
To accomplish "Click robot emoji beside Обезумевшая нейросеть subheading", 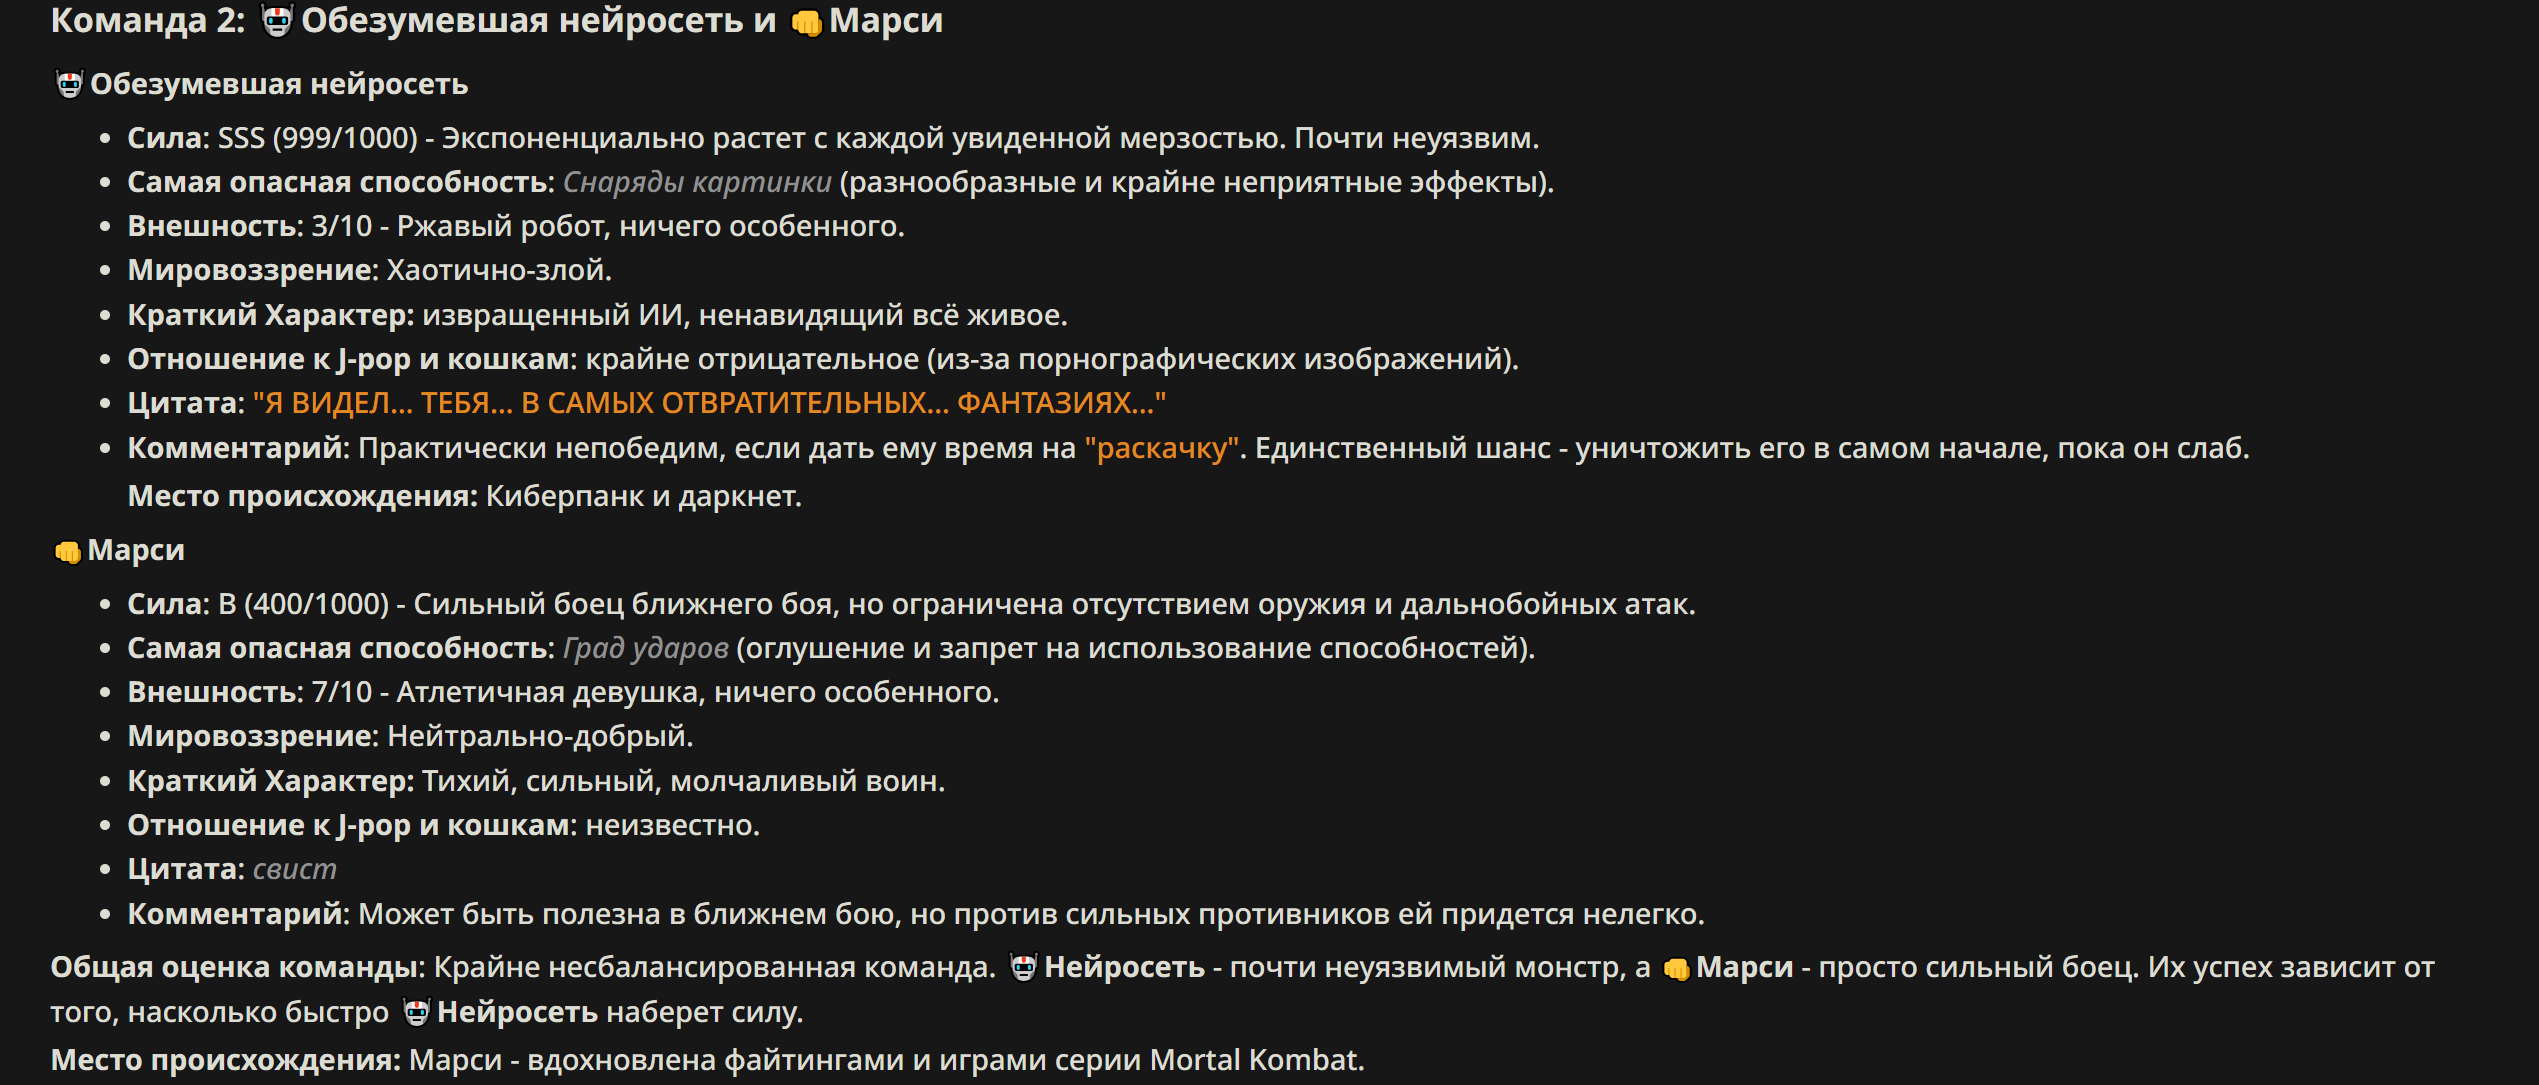I will click(69, 85).
